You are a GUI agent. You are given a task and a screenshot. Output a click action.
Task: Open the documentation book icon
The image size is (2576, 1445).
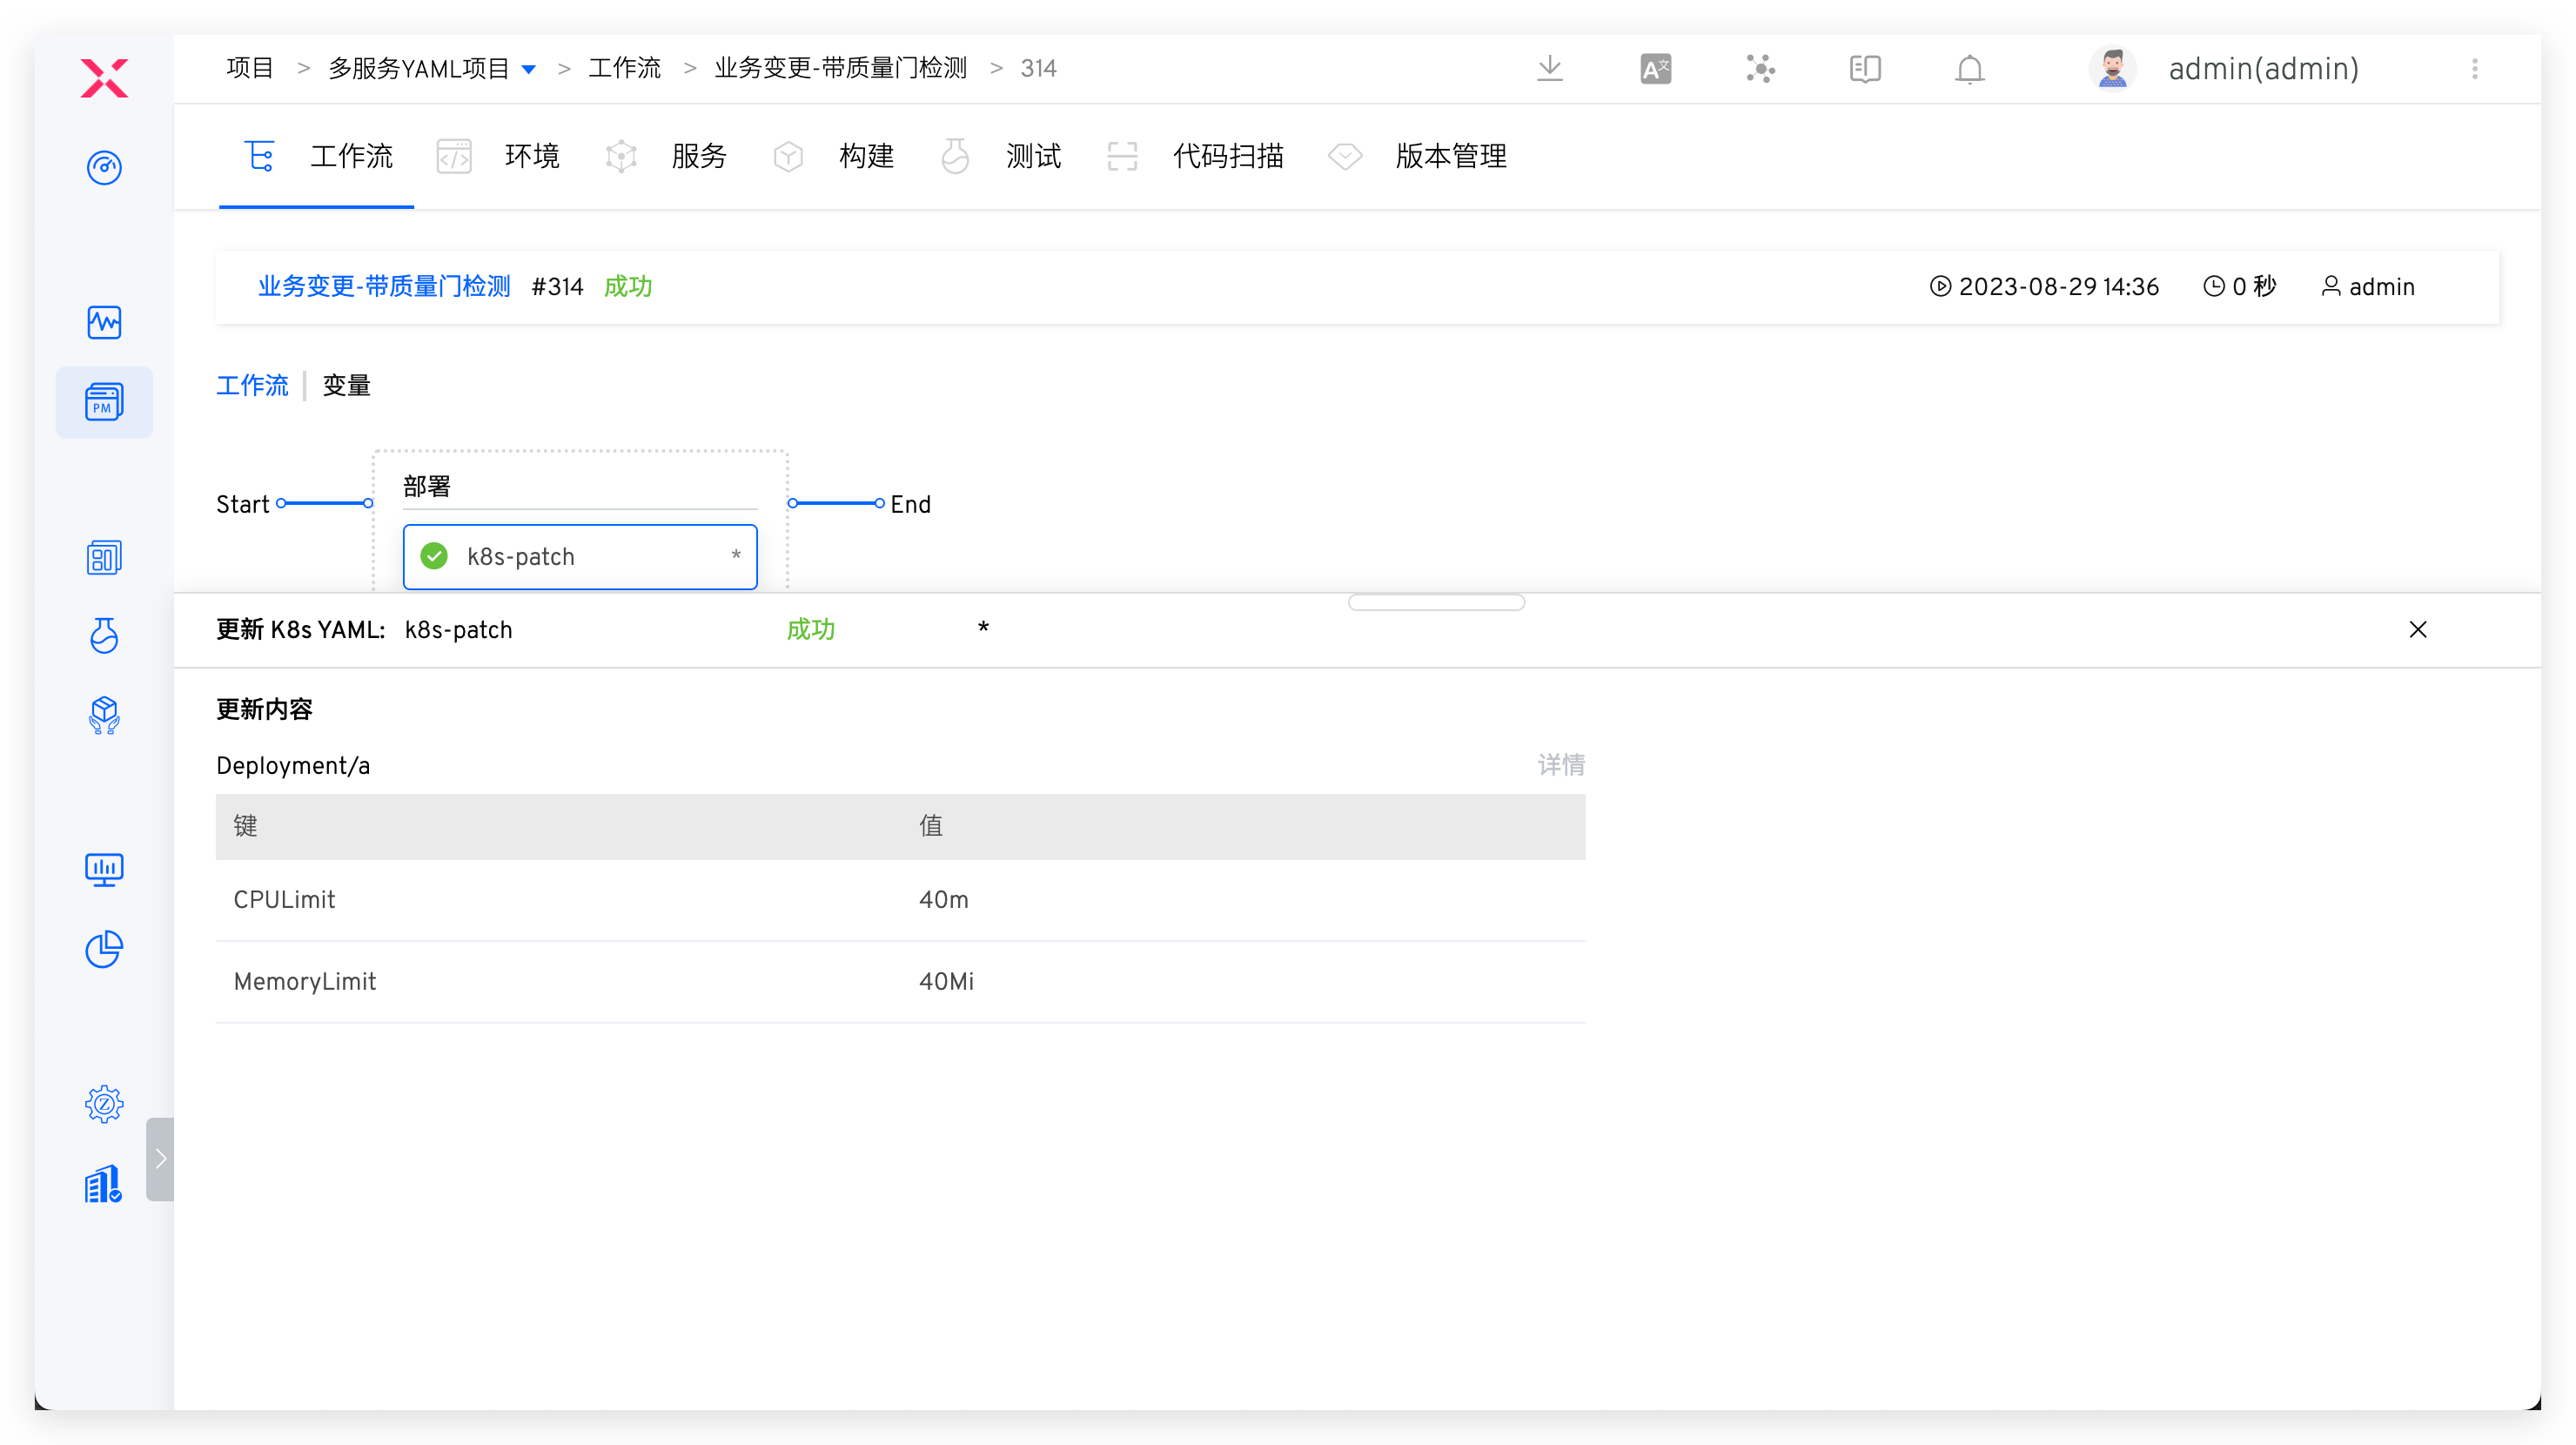(x=1864, y=68)
